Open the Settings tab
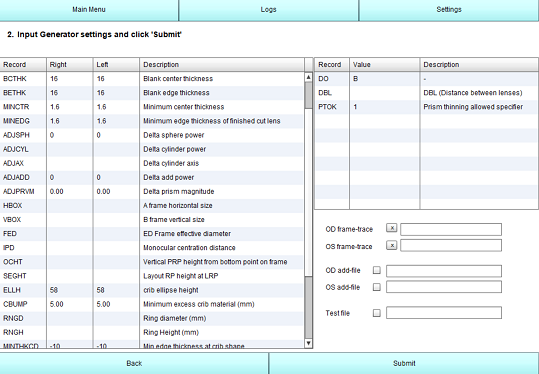Image resolution: width=539 pixels, height=374 pixels. (x=449, y=10)
